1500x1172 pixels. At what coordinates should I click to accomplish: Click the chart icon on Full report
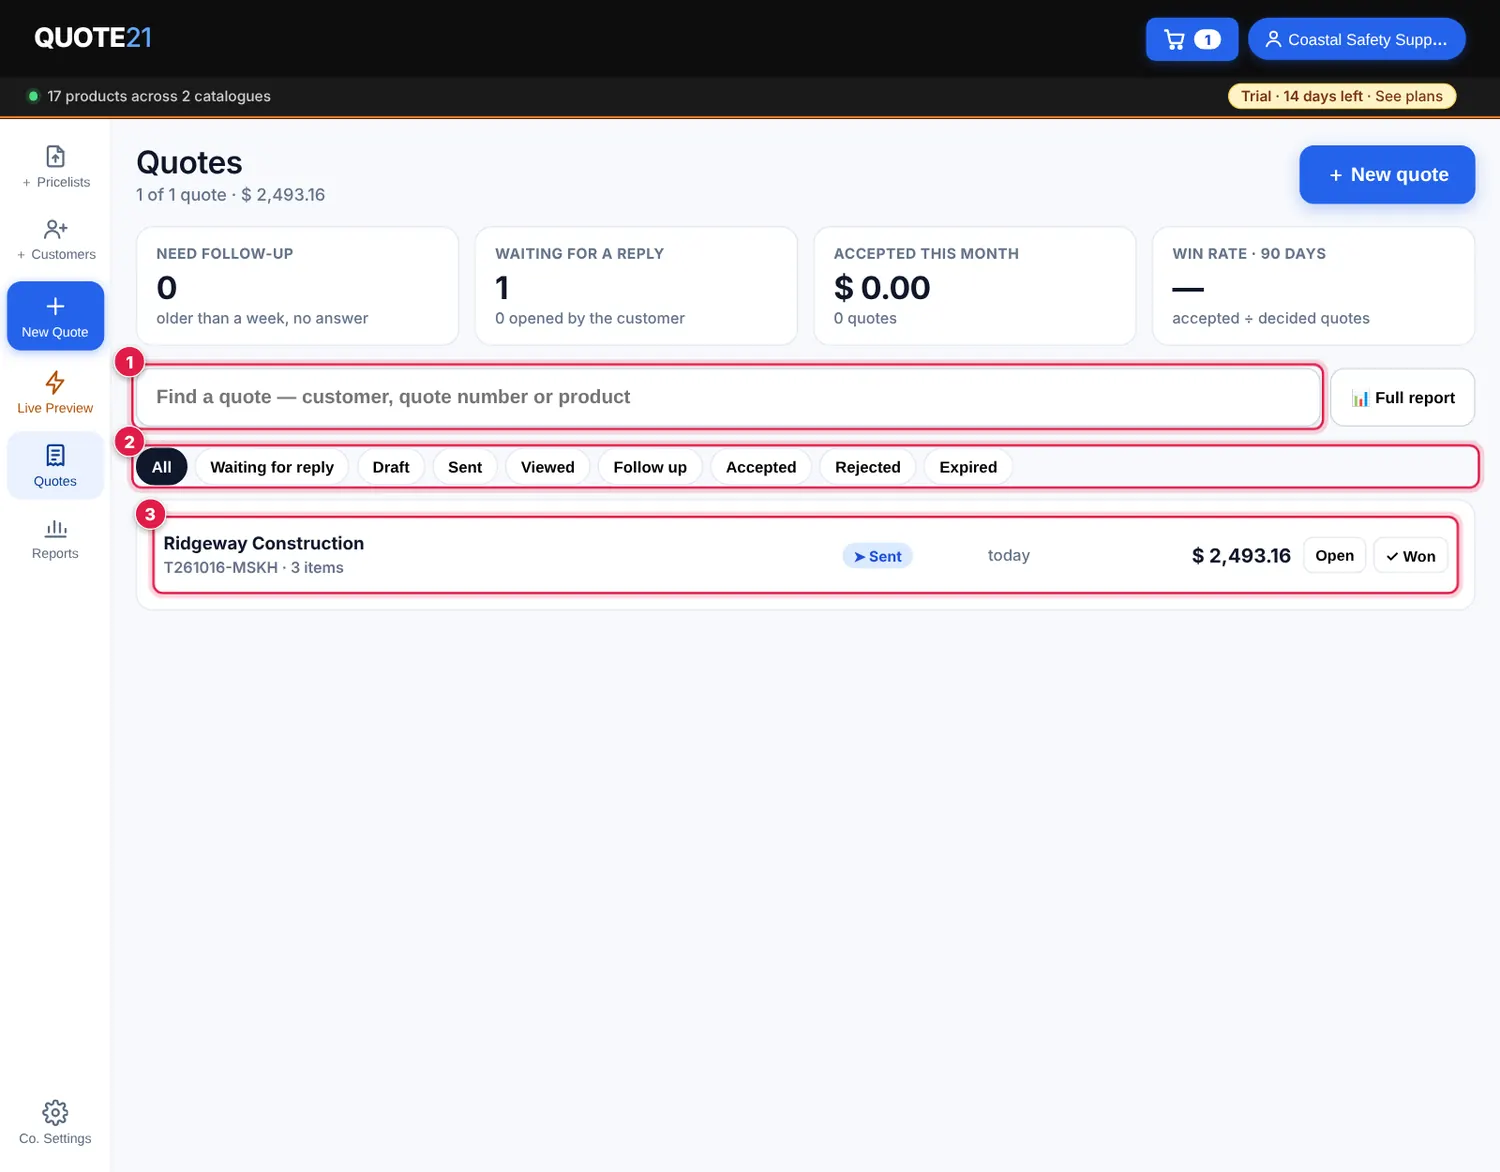click(x=1360, y=398)
